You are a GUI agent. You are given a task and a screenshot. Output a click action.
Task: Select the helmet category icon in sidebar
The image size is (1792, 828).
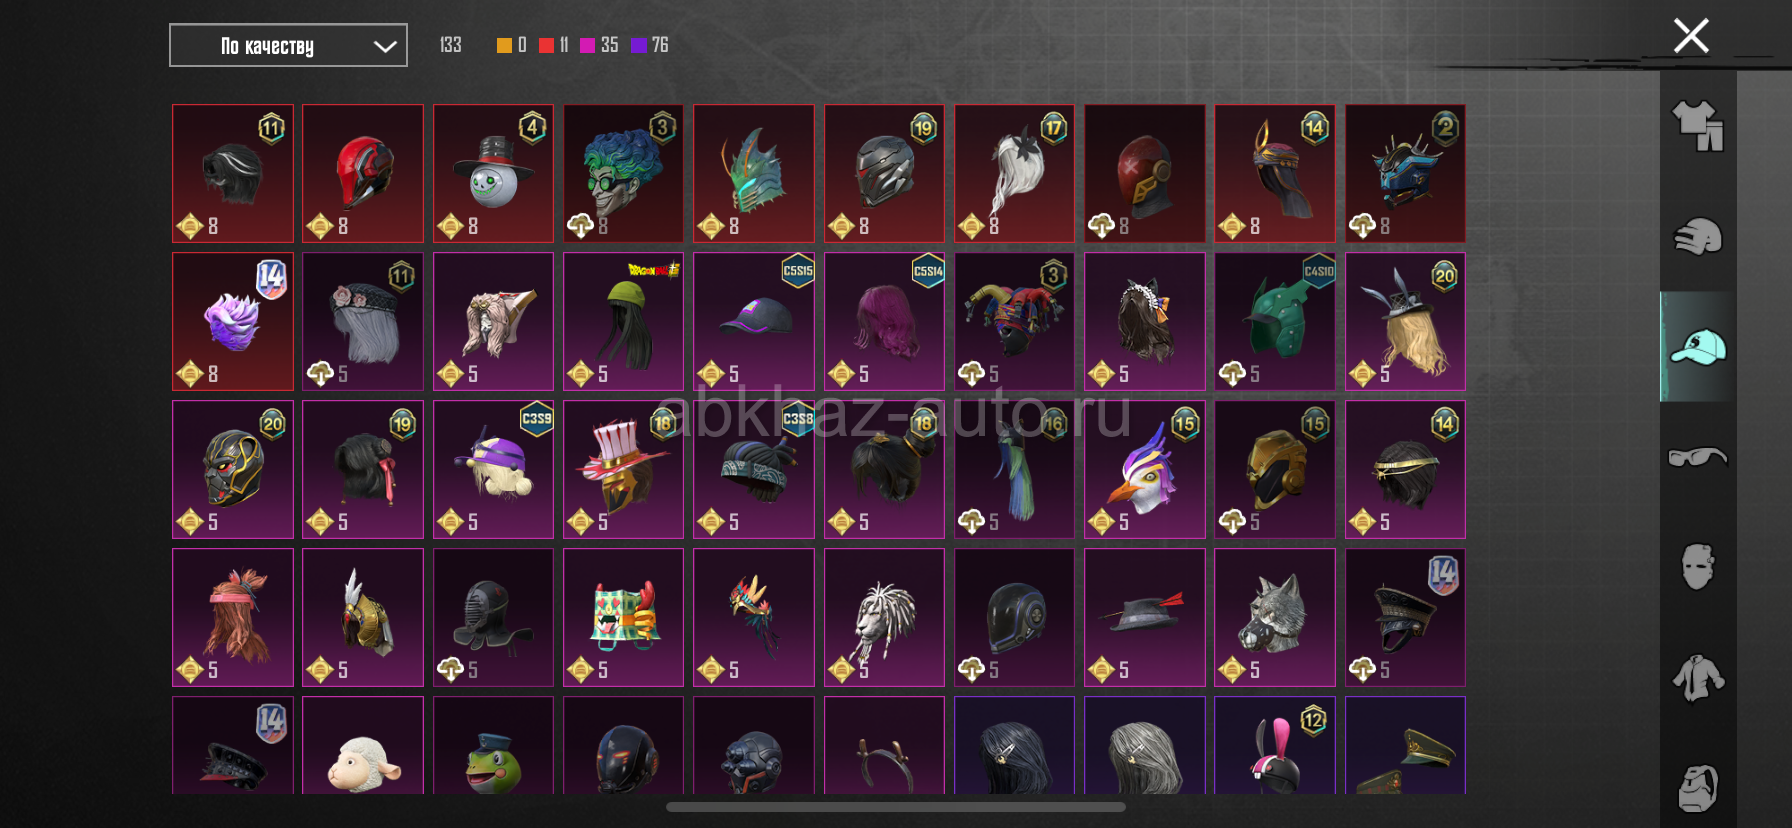coord(1698,237)
